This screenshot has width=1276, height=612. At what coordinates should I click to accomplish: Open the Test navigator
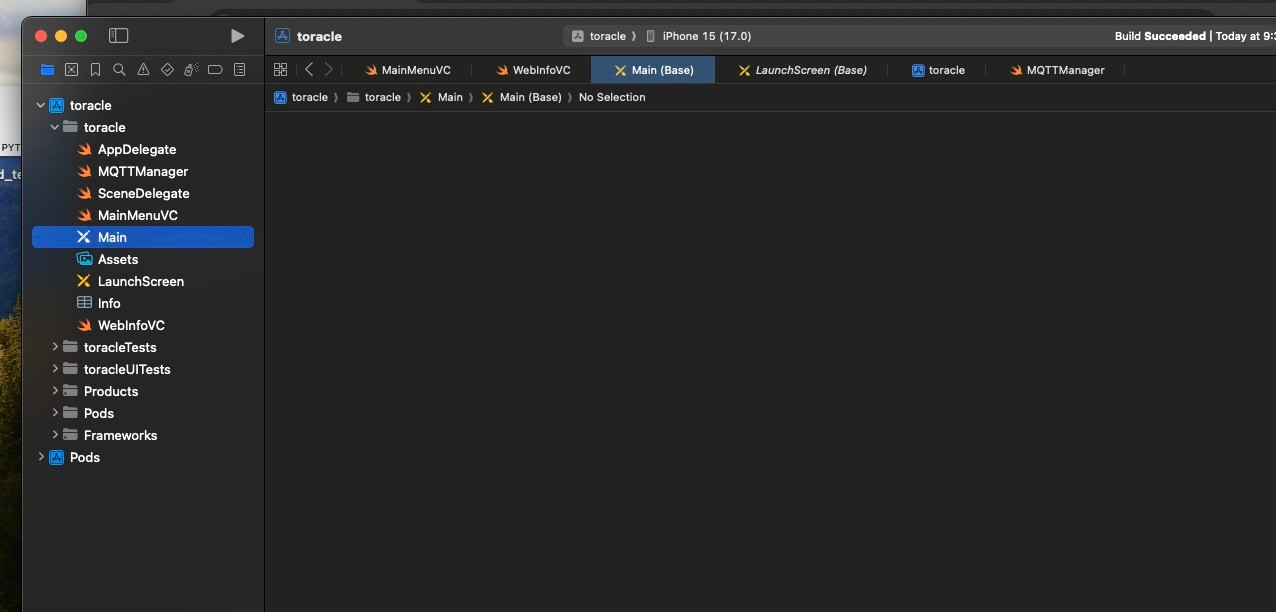[167, 70]
